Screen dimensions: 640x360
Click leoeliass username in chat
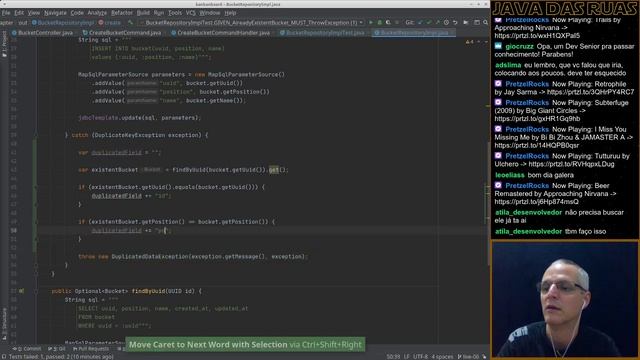click(510, 175)
